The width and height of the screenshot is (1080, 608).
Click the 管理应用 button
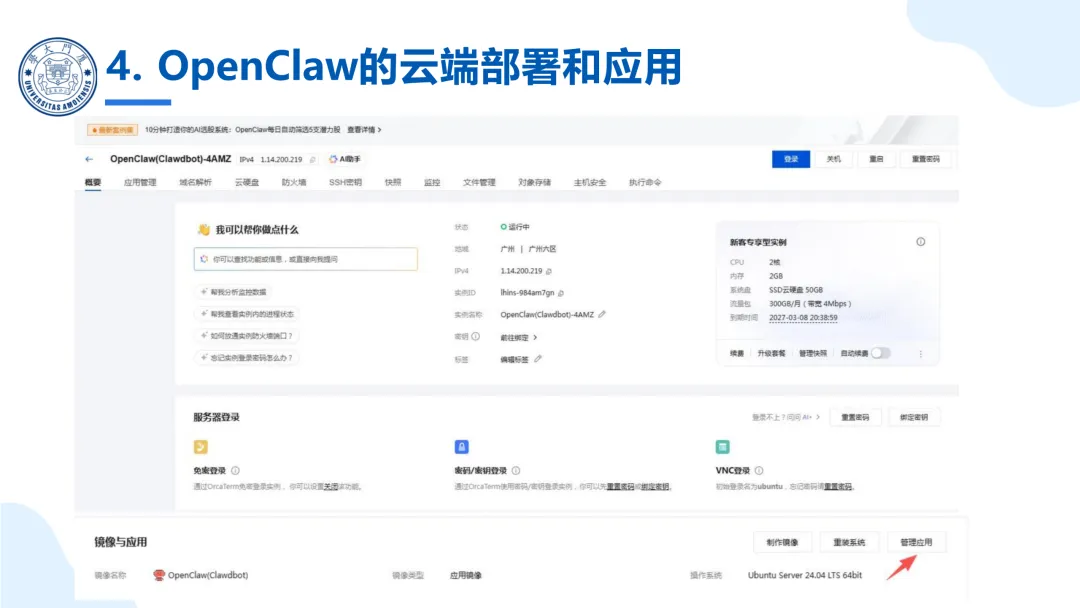coord(916,543)
